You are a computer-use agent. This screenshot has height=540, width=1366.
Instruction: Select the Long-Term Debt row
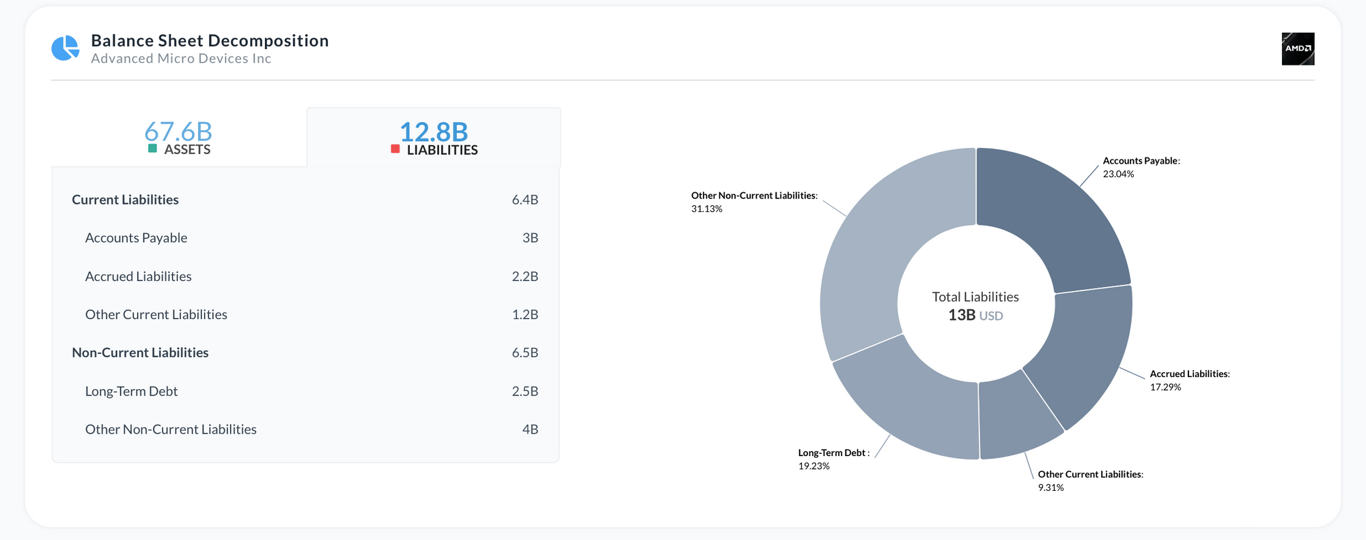coord(131,391)
